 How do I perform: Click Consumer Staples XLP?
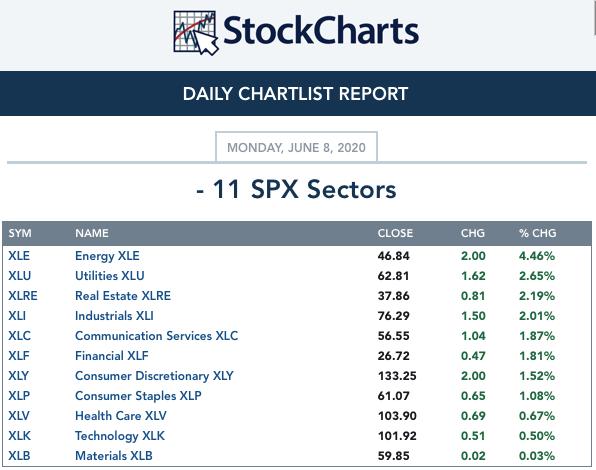138,396
